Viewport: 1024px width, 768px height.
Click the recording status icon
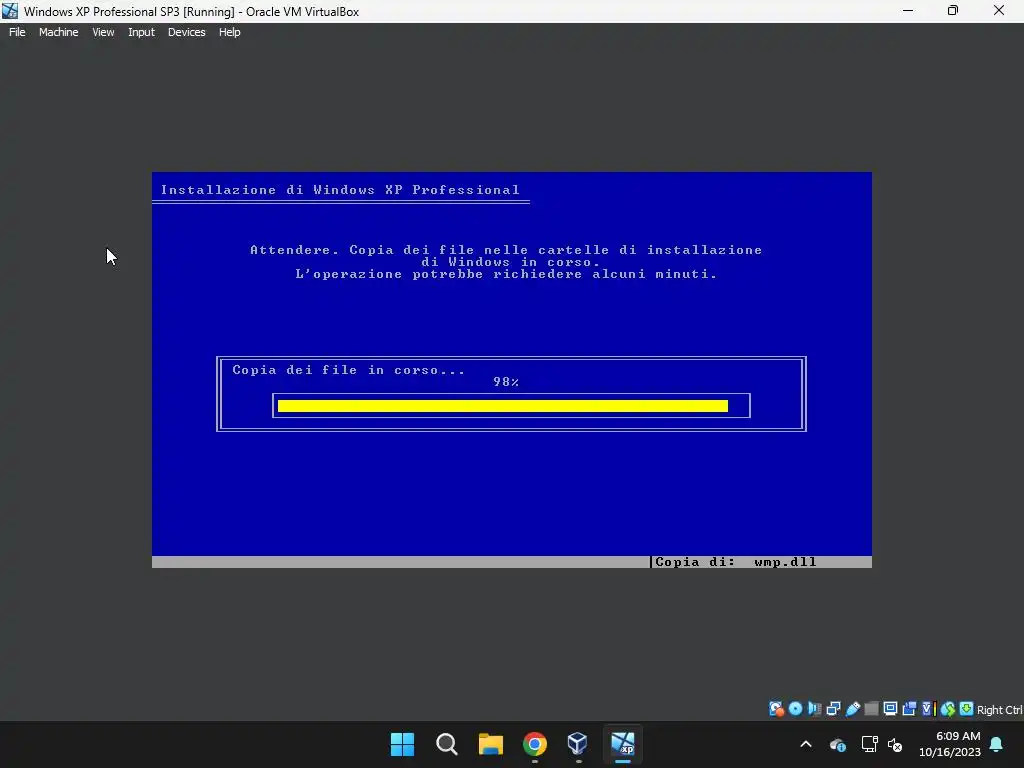[x=909, y=709]
